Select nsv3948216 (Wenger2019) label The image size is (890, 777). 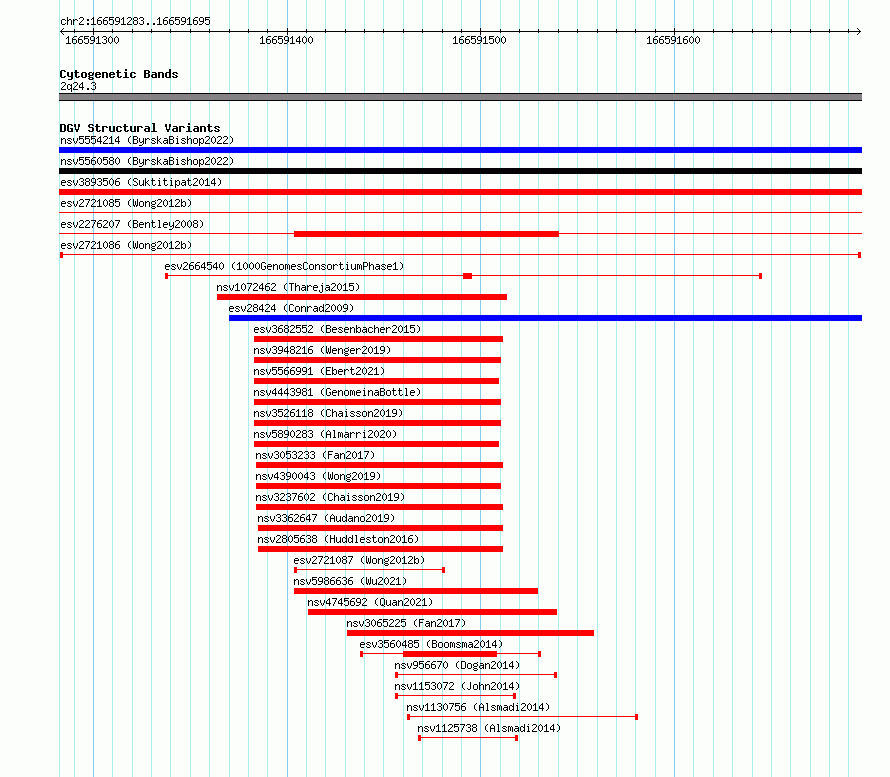coord(322,350)
